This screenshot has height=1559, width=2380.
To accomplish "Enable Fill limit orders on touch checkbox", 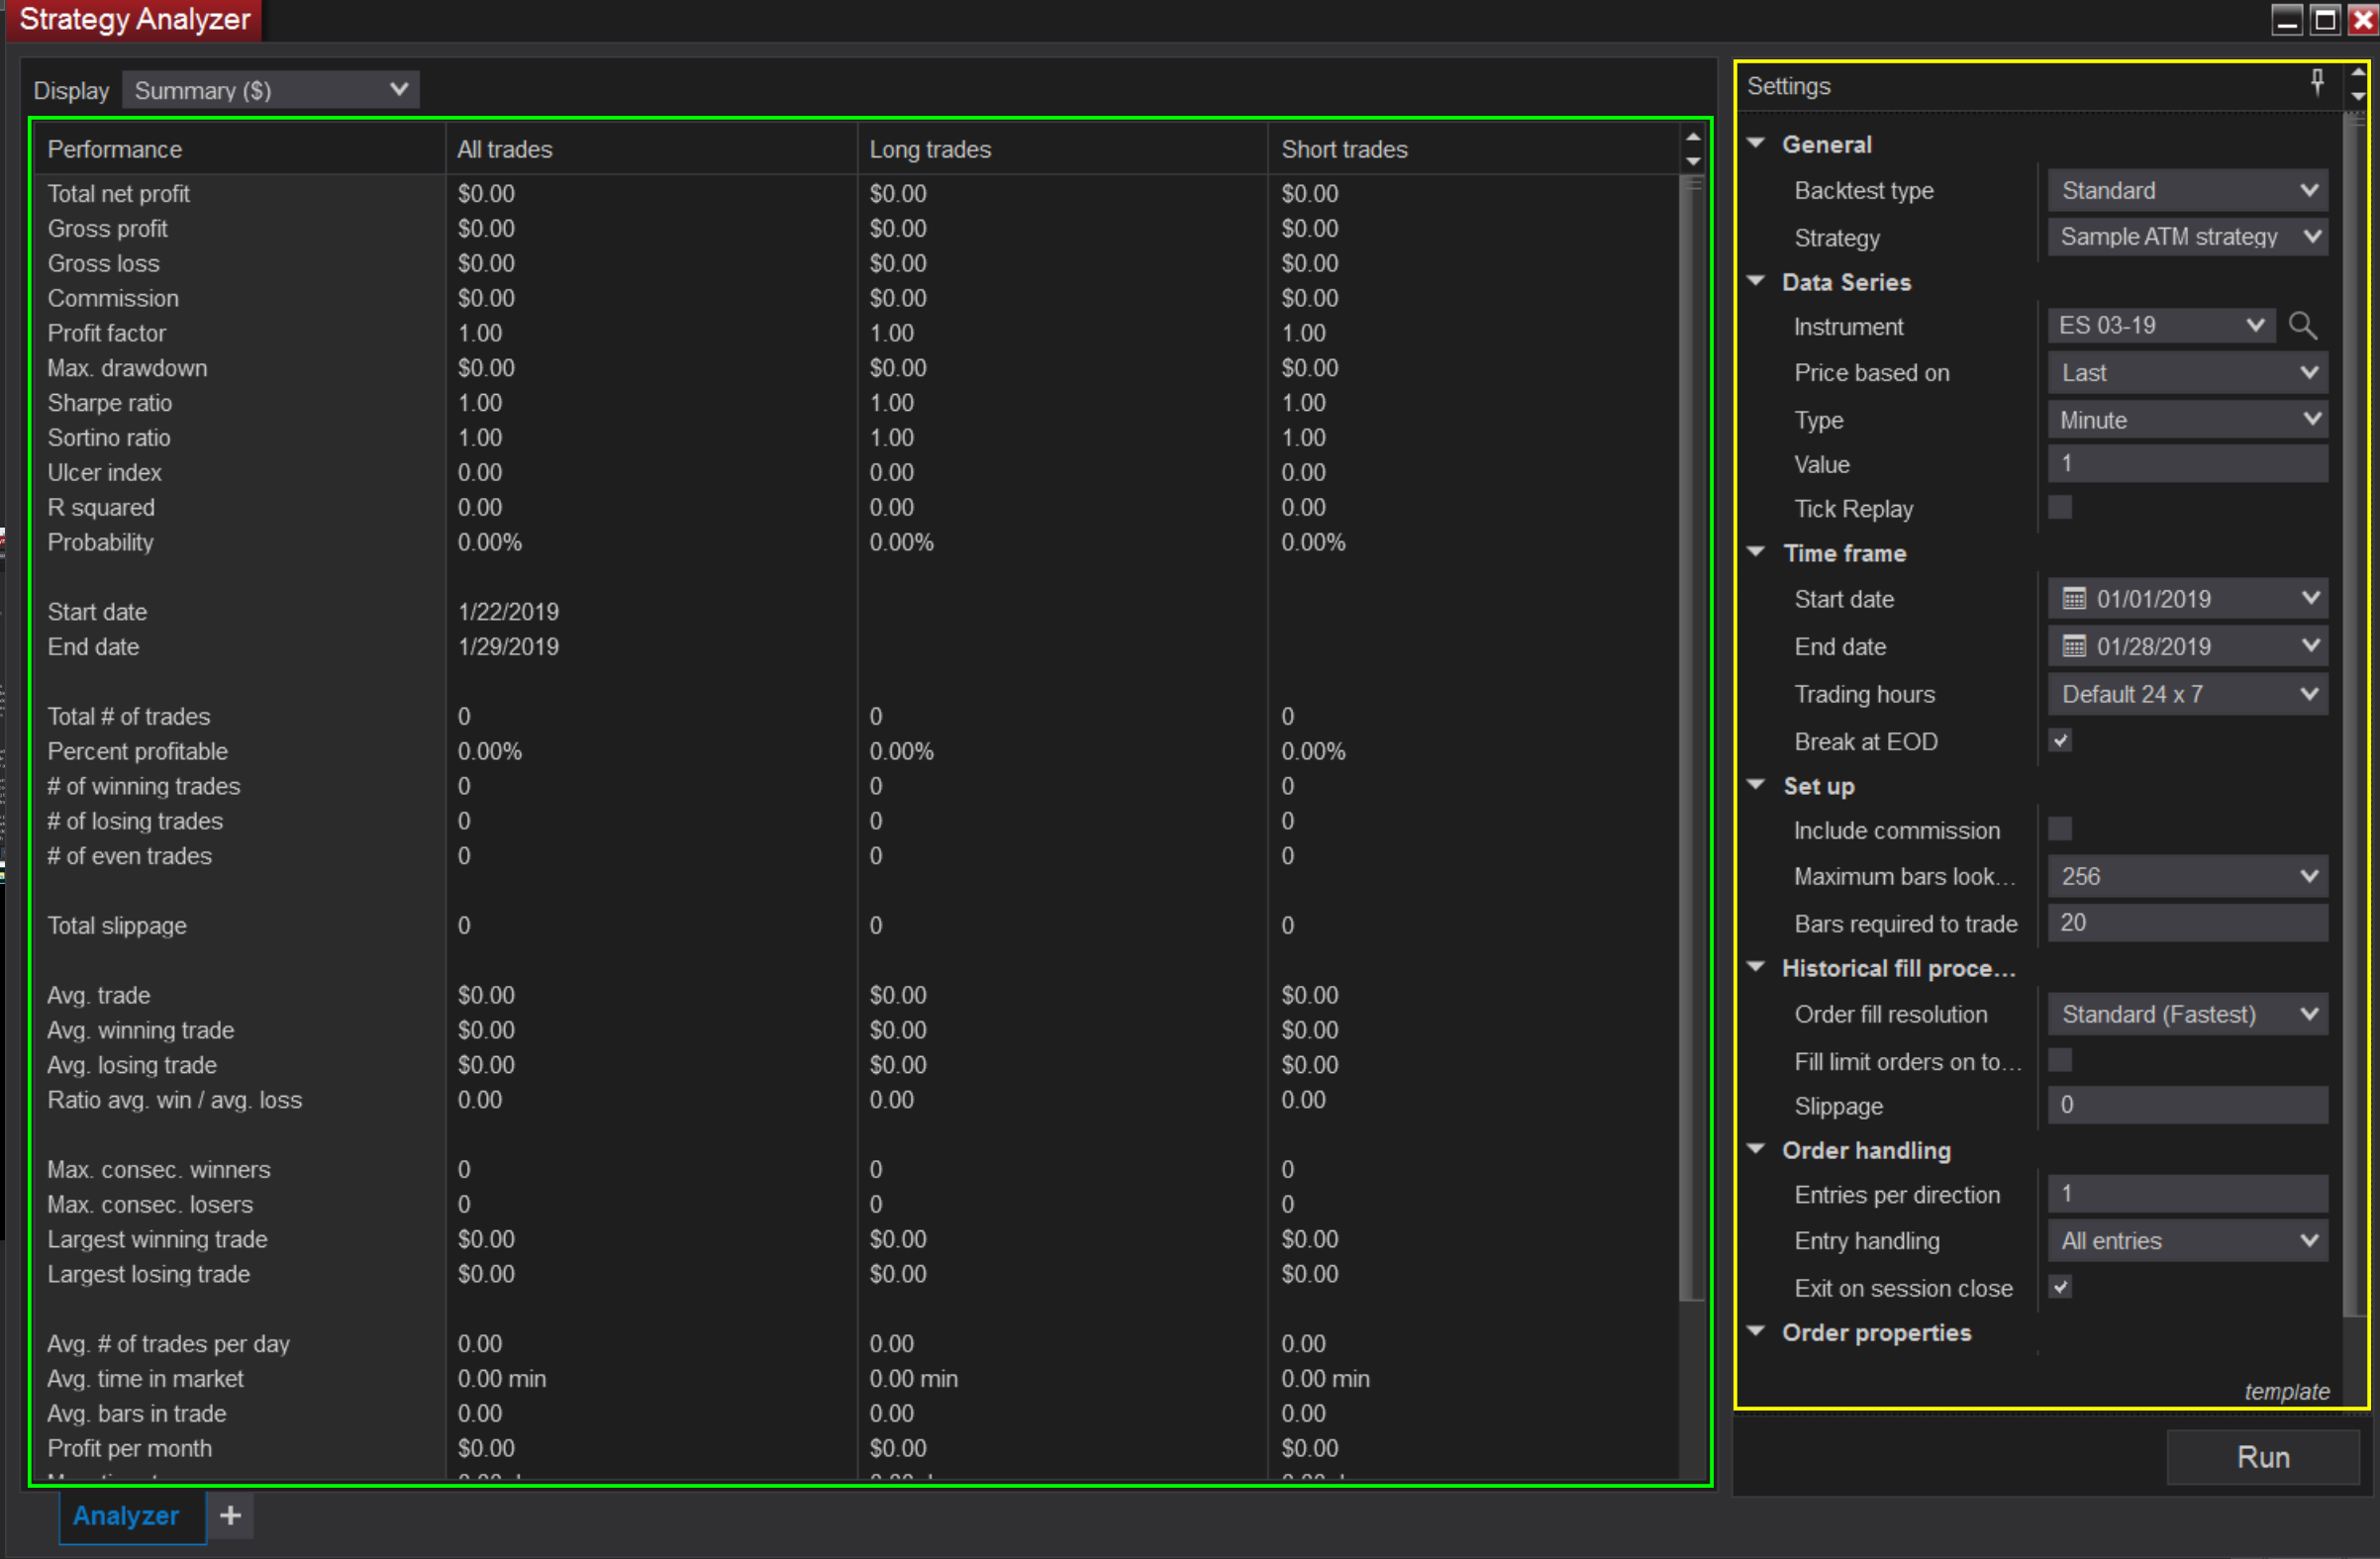I will [2060, 1060].
